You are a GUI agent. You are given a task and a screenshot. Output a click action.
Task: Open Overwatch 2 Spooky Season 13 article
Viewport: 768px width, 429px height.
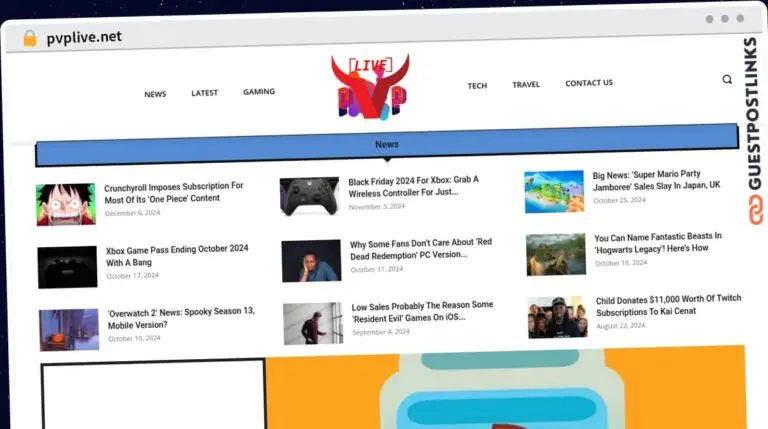pyautogui.click(x=181, y=318)
